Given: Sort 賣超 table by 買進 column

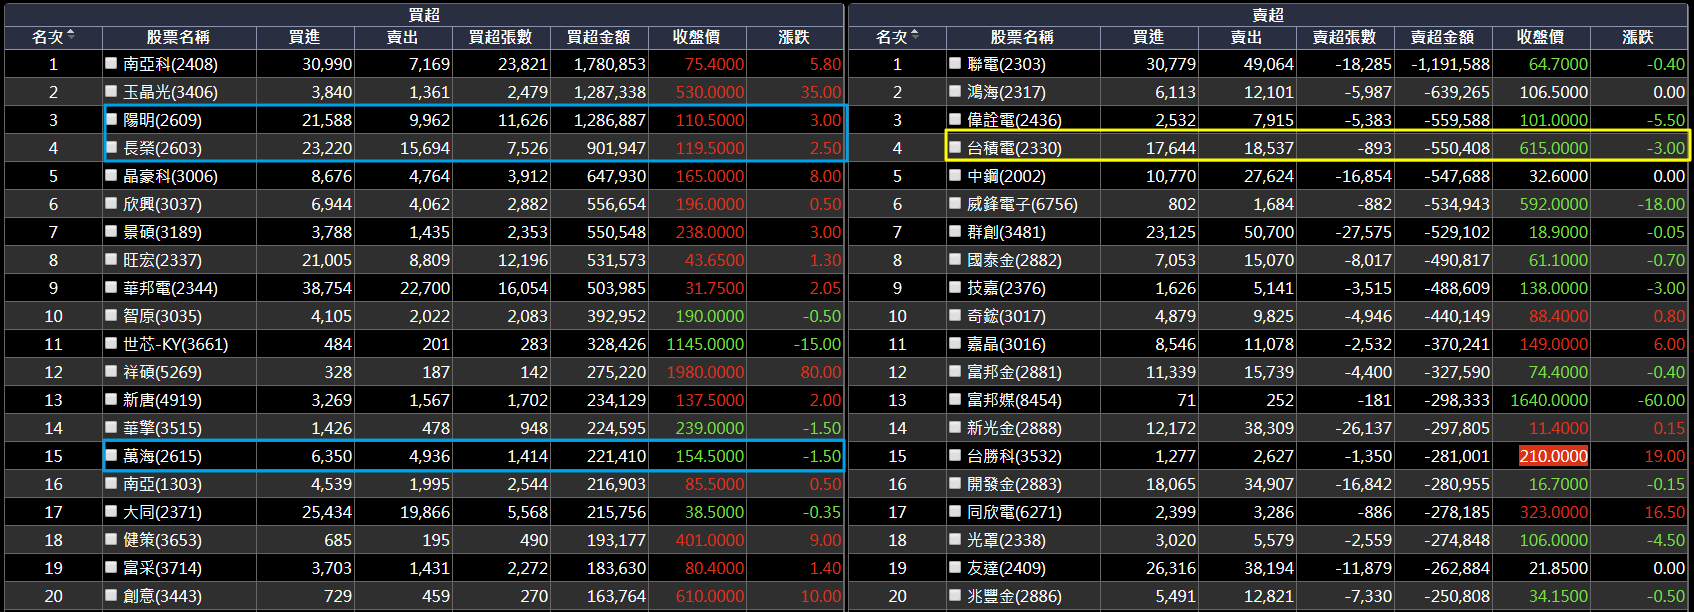Looking at the screenshot, I should [x=1149, y=37].
